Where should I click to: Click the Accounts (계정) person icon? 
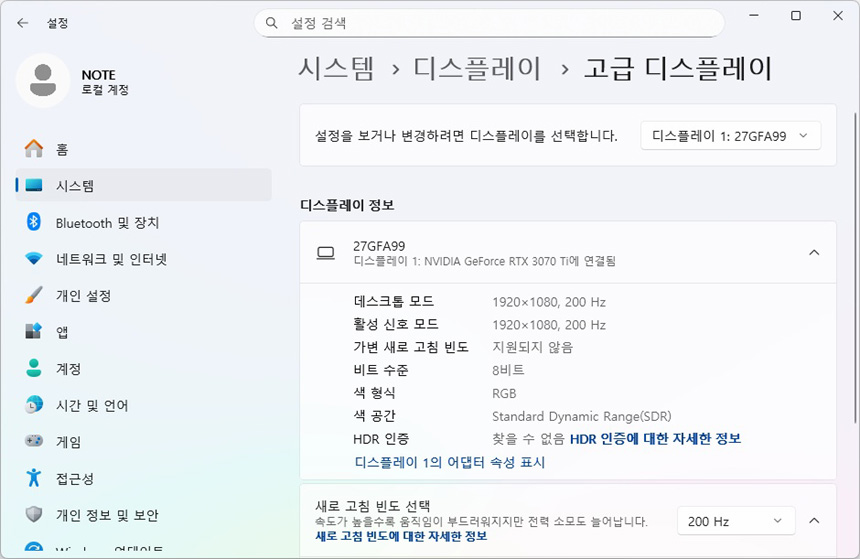coord(34,369)
